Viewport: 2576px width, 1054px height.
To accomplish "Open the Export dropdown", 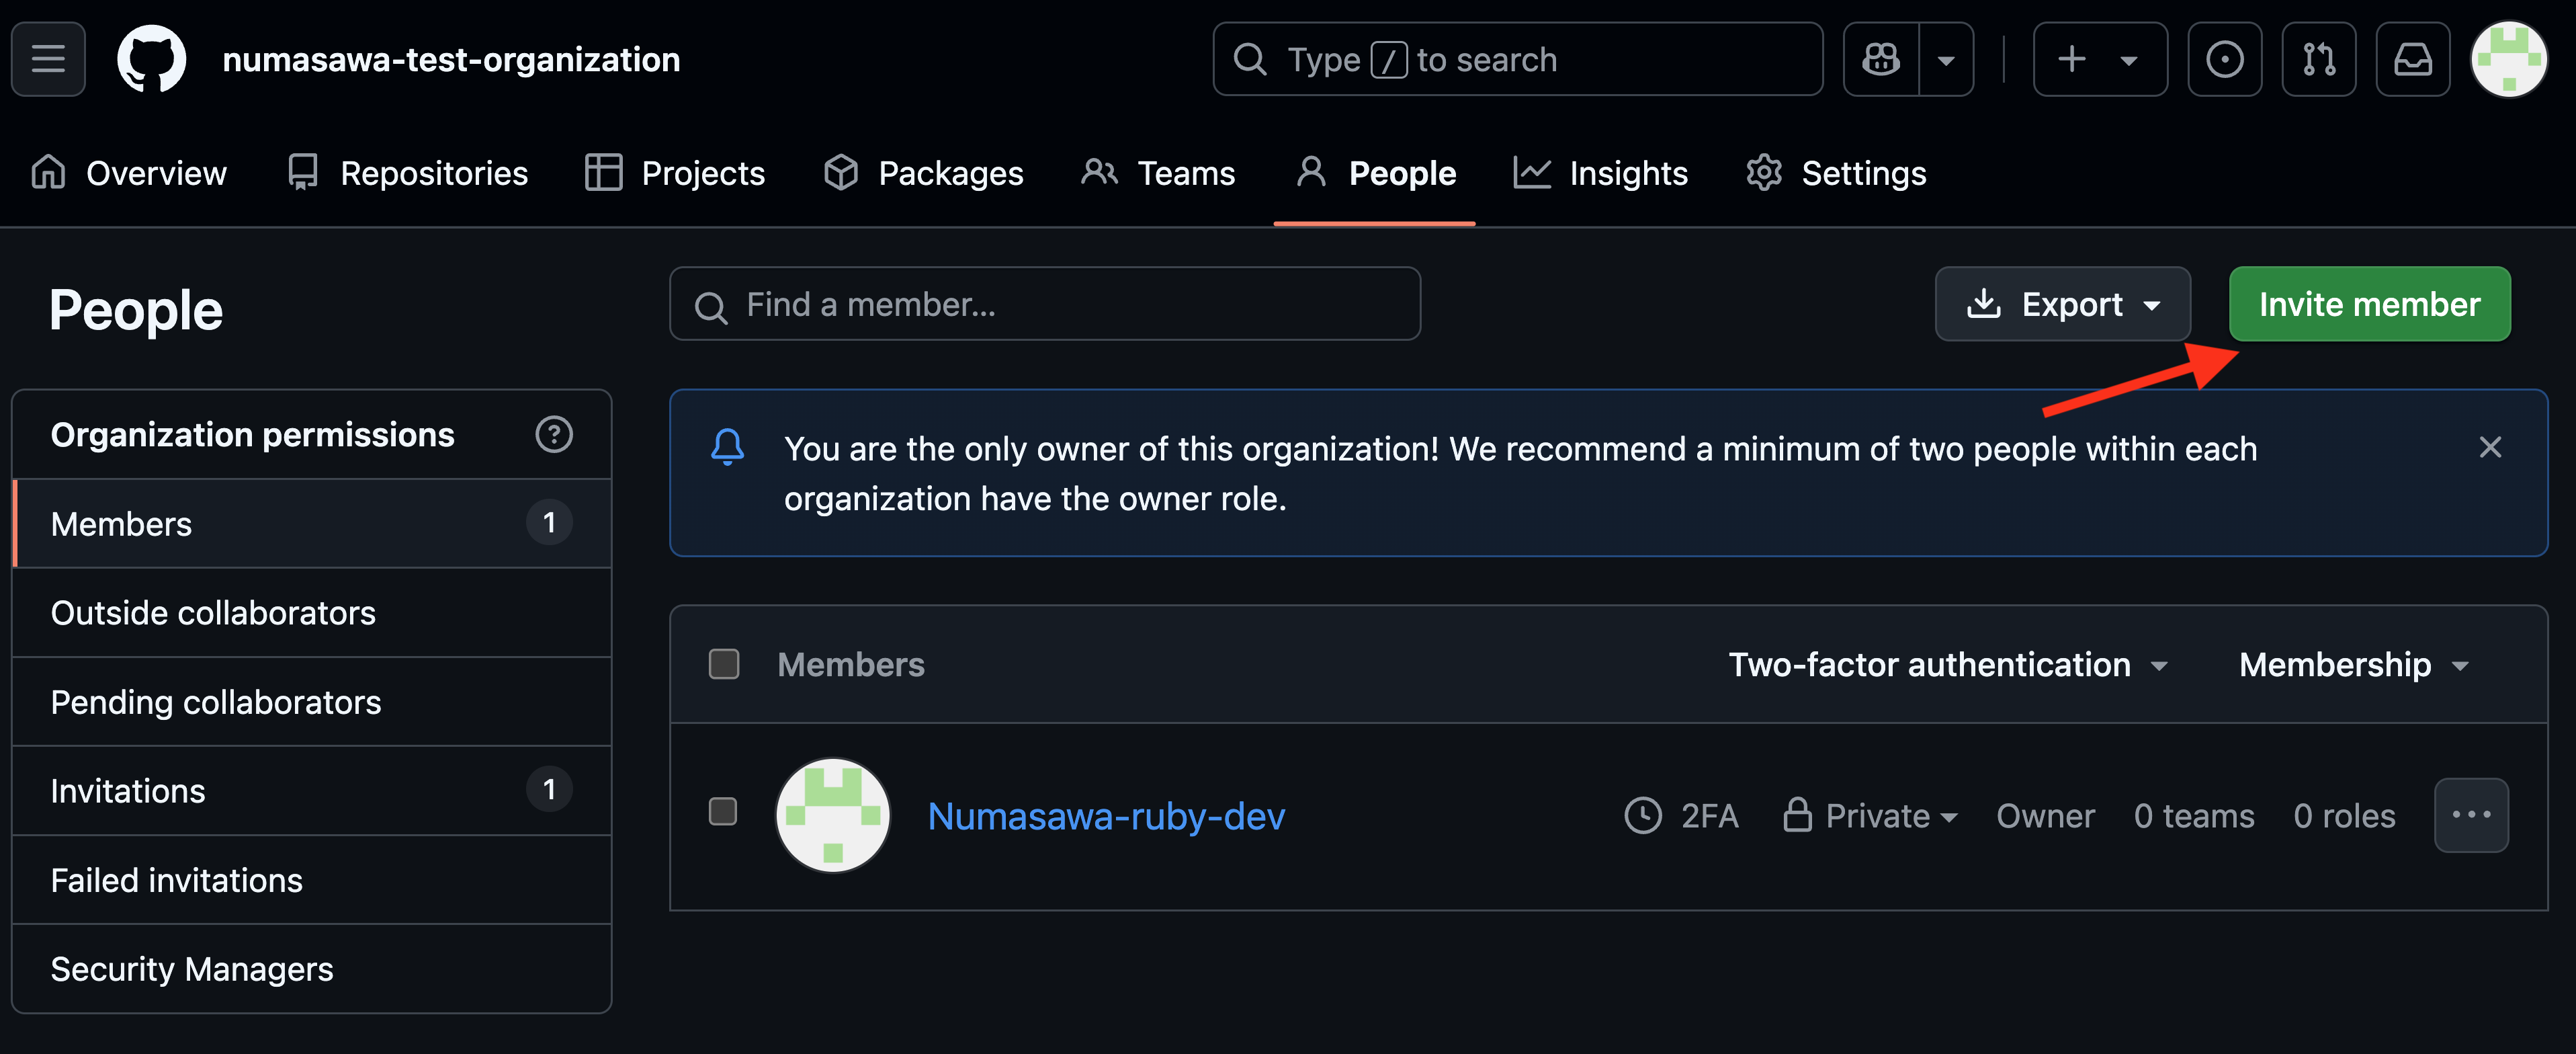I will click(2062, 304).
